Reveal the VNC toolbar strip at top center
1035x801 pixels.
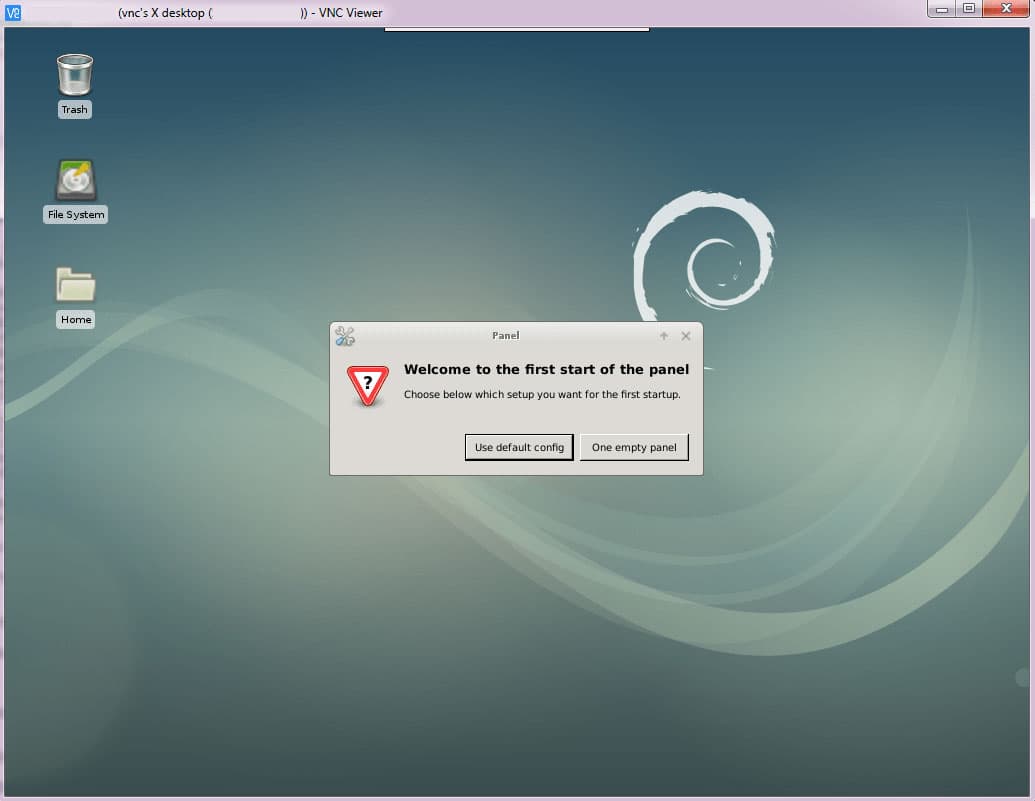tap(517, 29)
